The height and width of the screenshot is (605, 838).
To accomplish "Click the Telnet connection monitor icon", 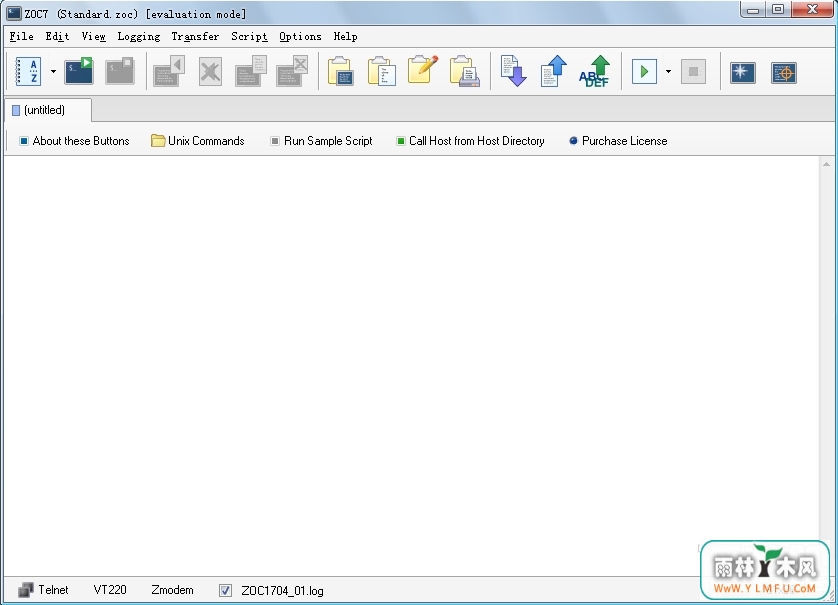I will click(26, 590).
